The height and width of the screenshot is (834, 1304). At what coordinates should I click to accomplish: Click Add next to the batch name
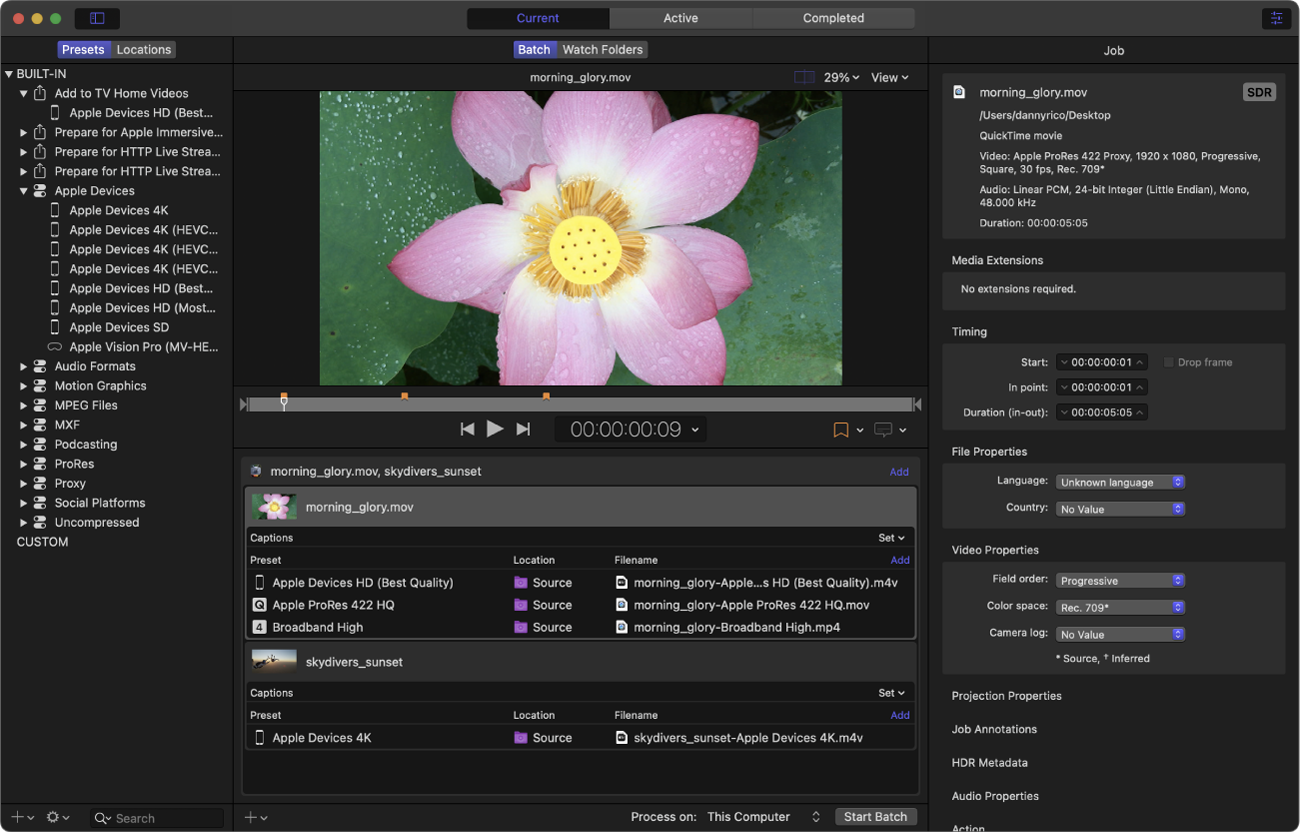pyautogui.click(x=899, y=472)
